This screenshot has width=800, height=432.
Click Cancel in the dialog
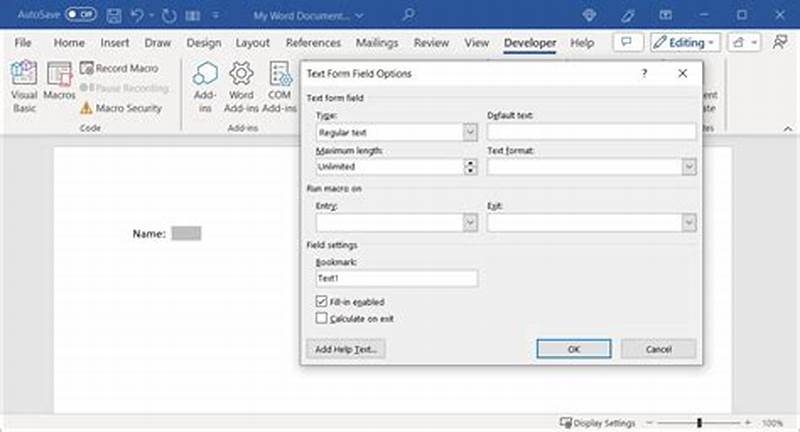point(658,349)
